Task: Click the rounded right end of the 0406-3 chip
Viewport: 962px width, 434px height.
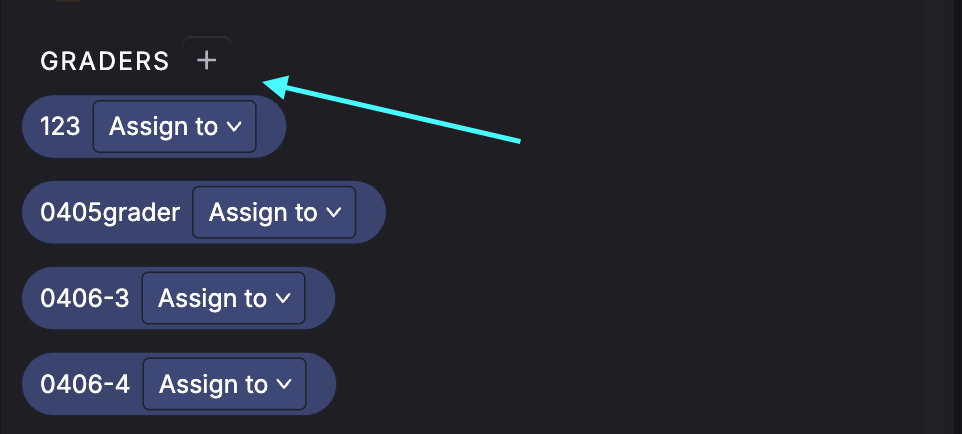Action: click(x=321, y=299)
